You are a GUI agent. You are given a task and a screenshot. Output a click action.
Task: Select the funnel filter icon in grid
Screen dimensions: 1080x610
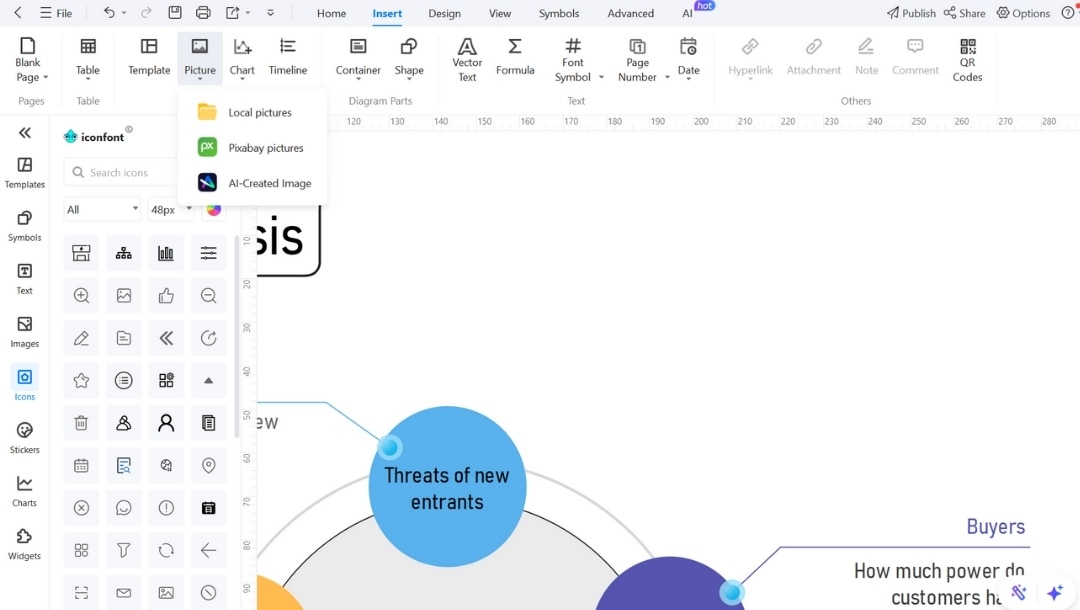coord(123,550)
